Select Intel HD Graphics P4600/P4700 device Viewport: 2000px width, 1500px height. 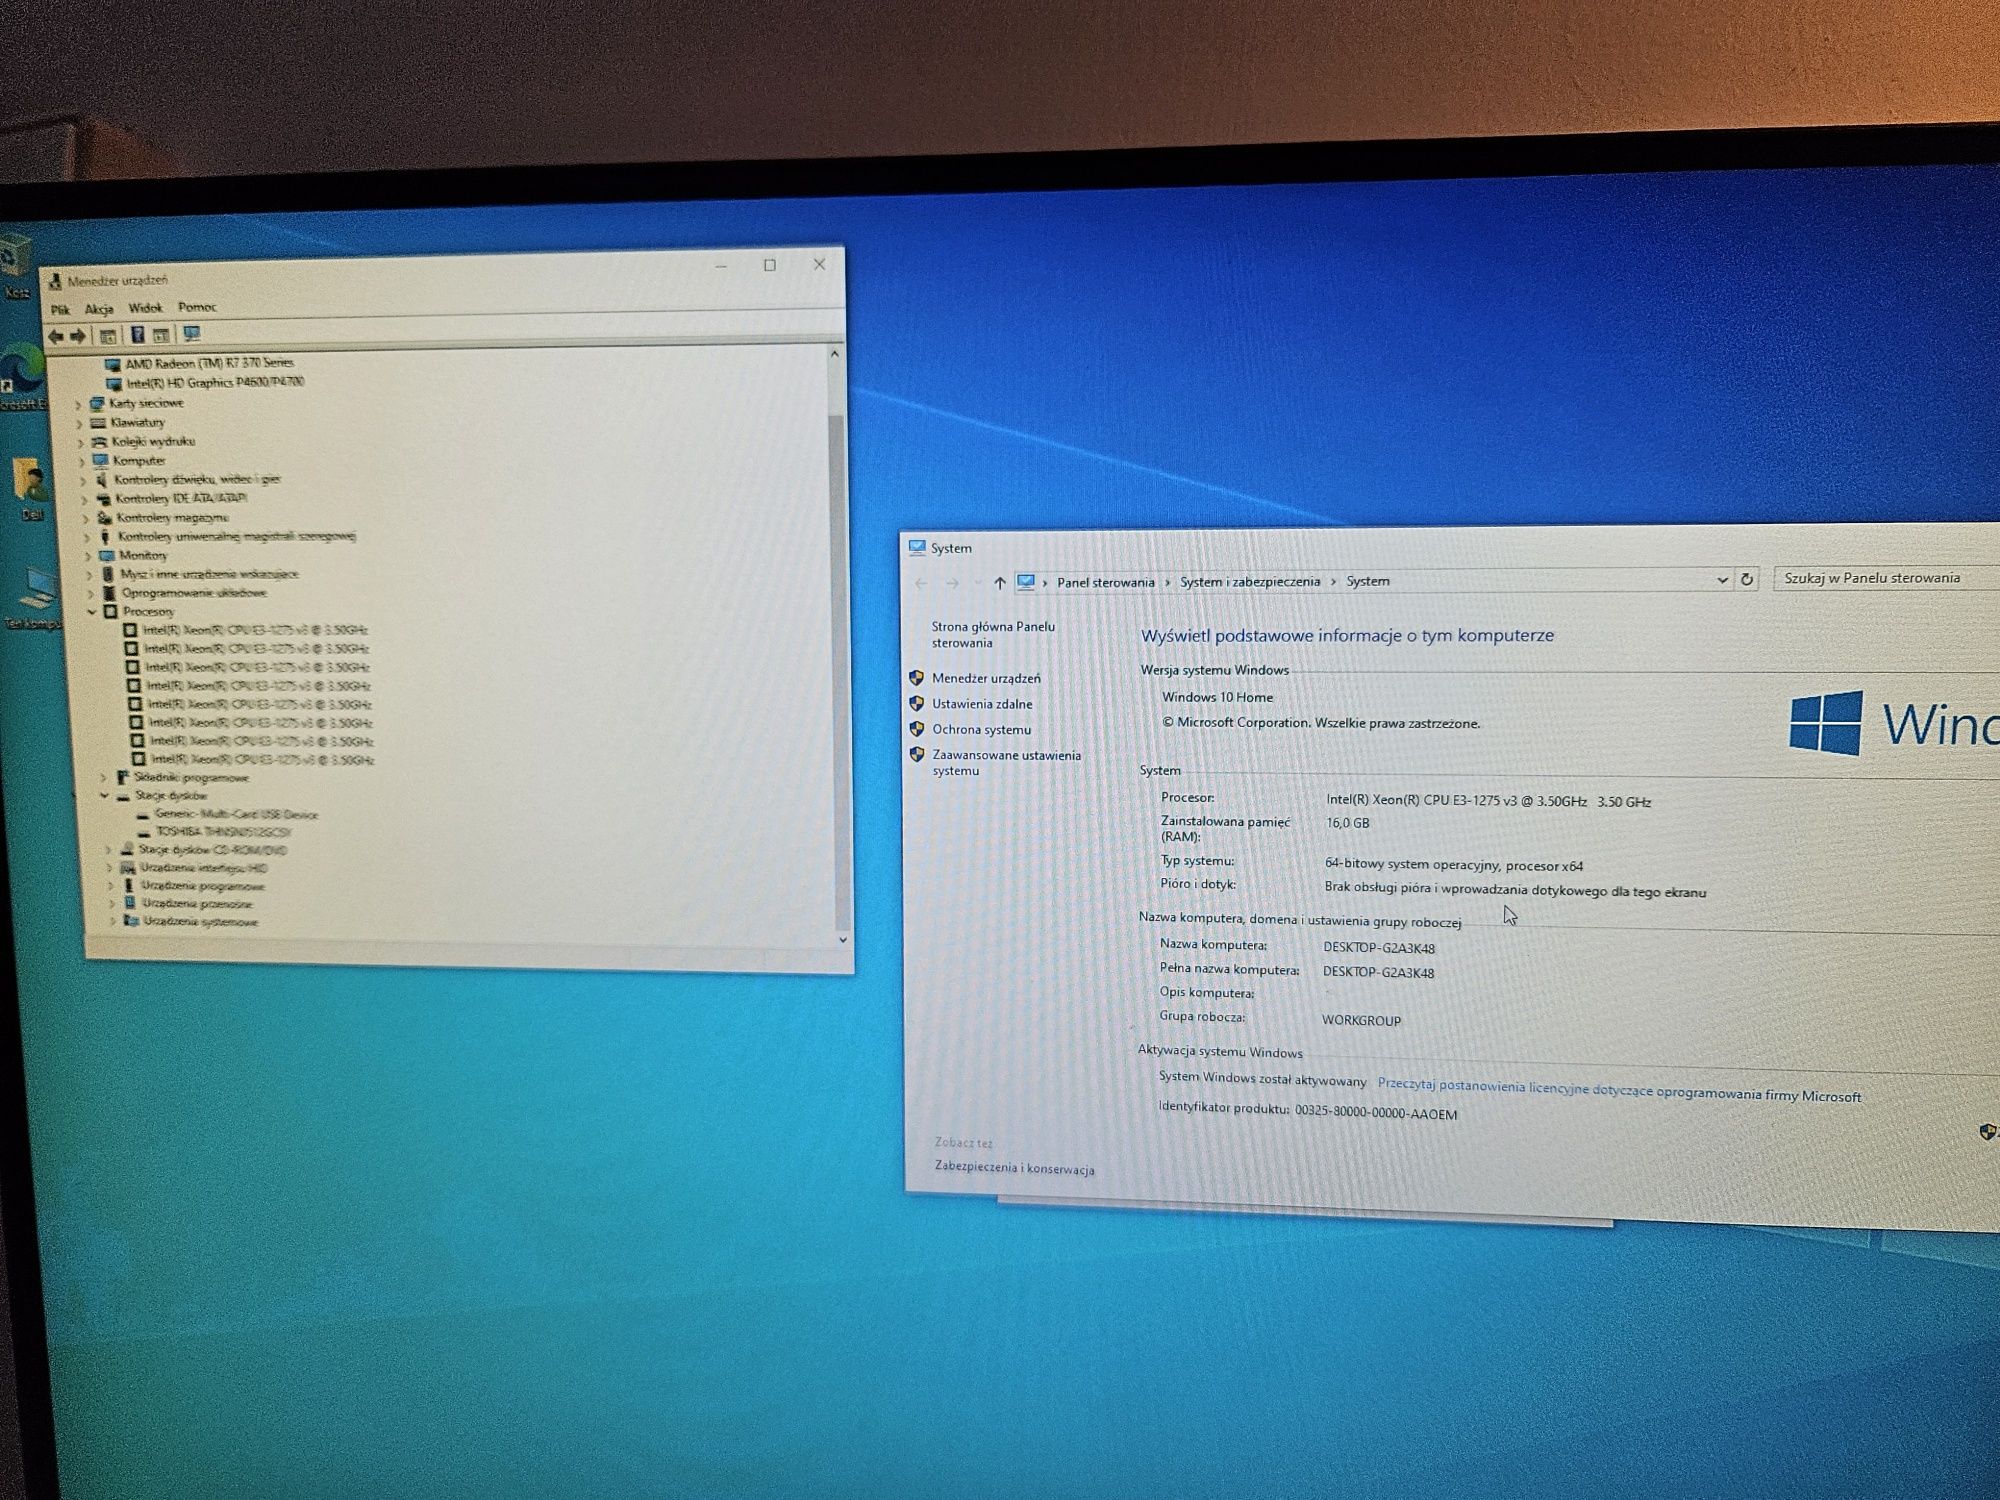tap(215, 382)
